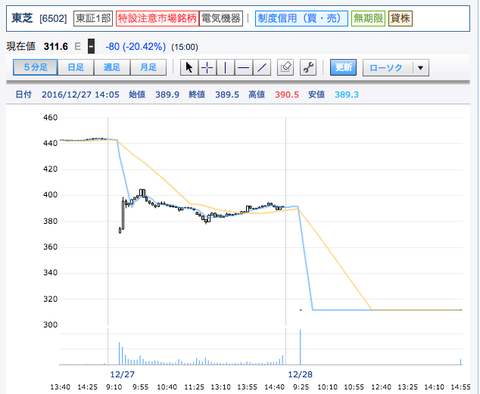Click the date 2016/12/27 14:05
Image resolution: width=480 pixels, height=394 pixels.
pyautogui.click(x=80, y=95)
